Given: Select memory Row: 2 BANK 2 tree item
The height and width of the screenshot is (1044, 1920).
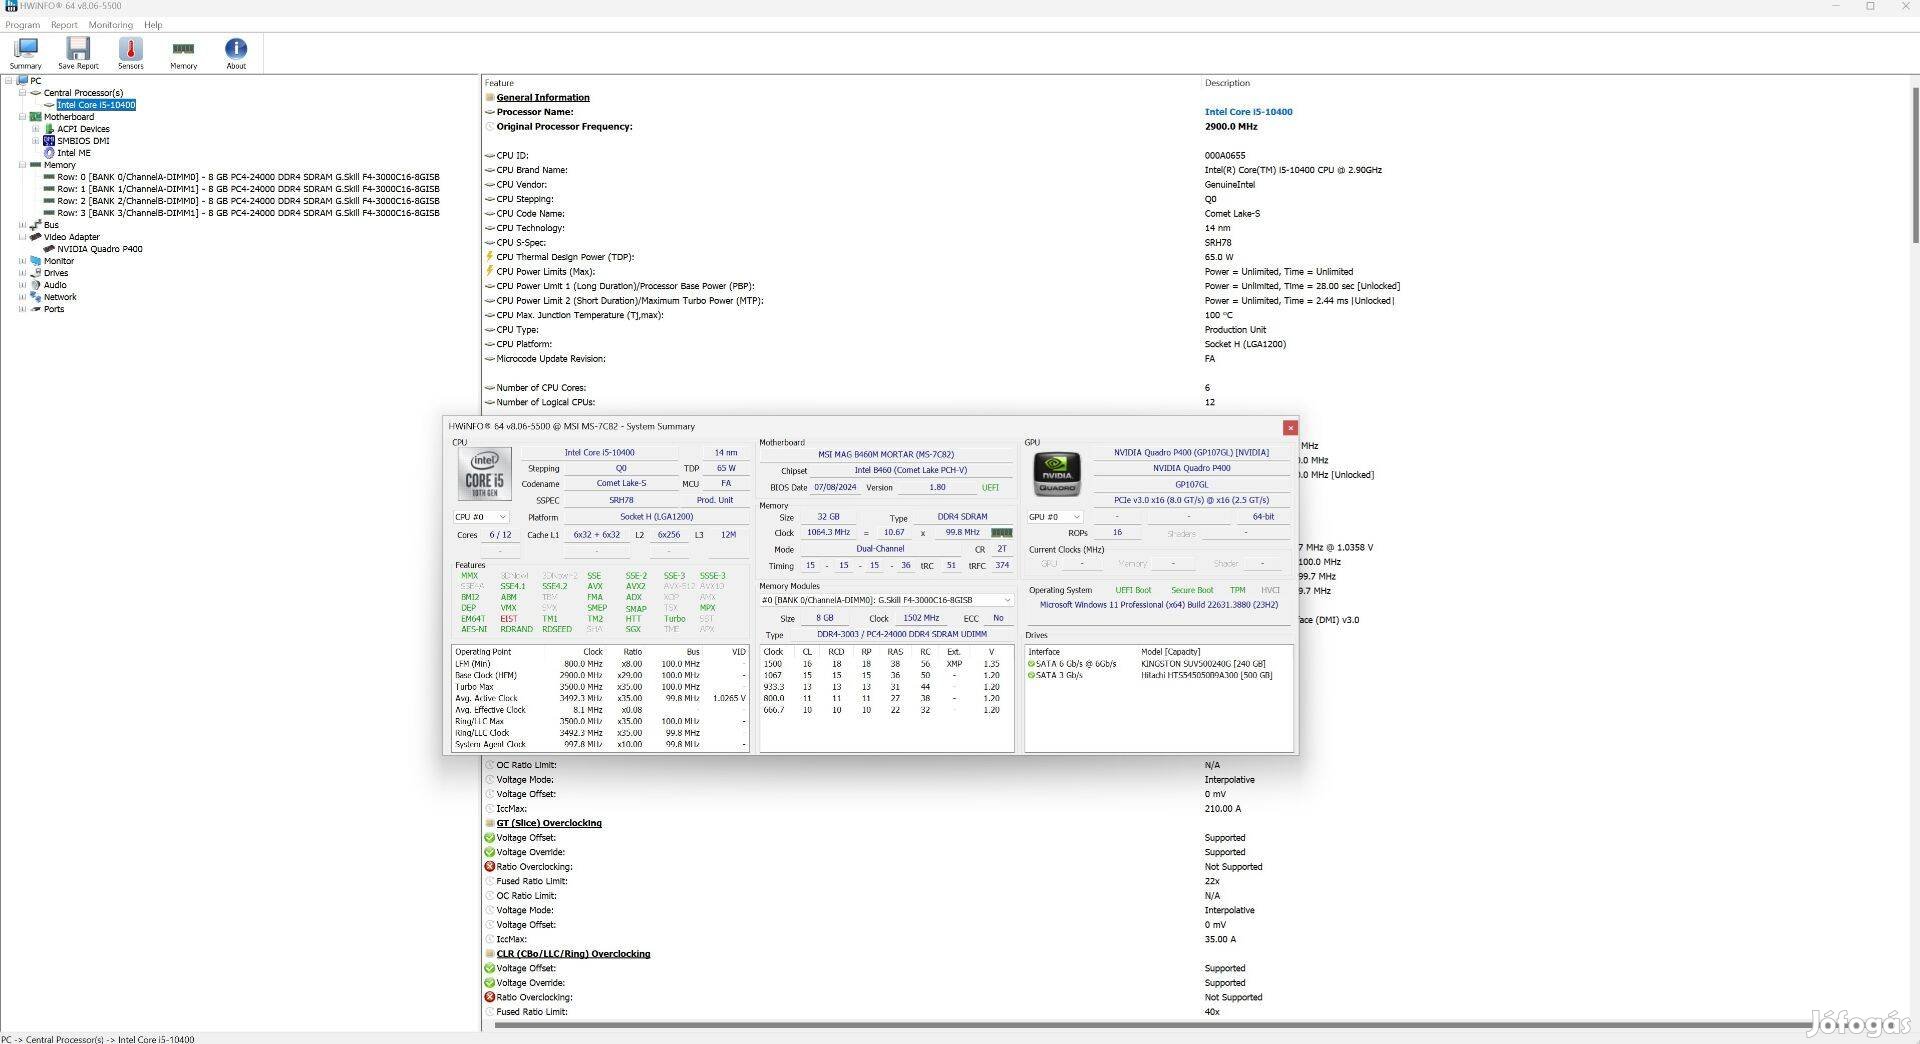Looking at the screenshot, I should [248, 201].
